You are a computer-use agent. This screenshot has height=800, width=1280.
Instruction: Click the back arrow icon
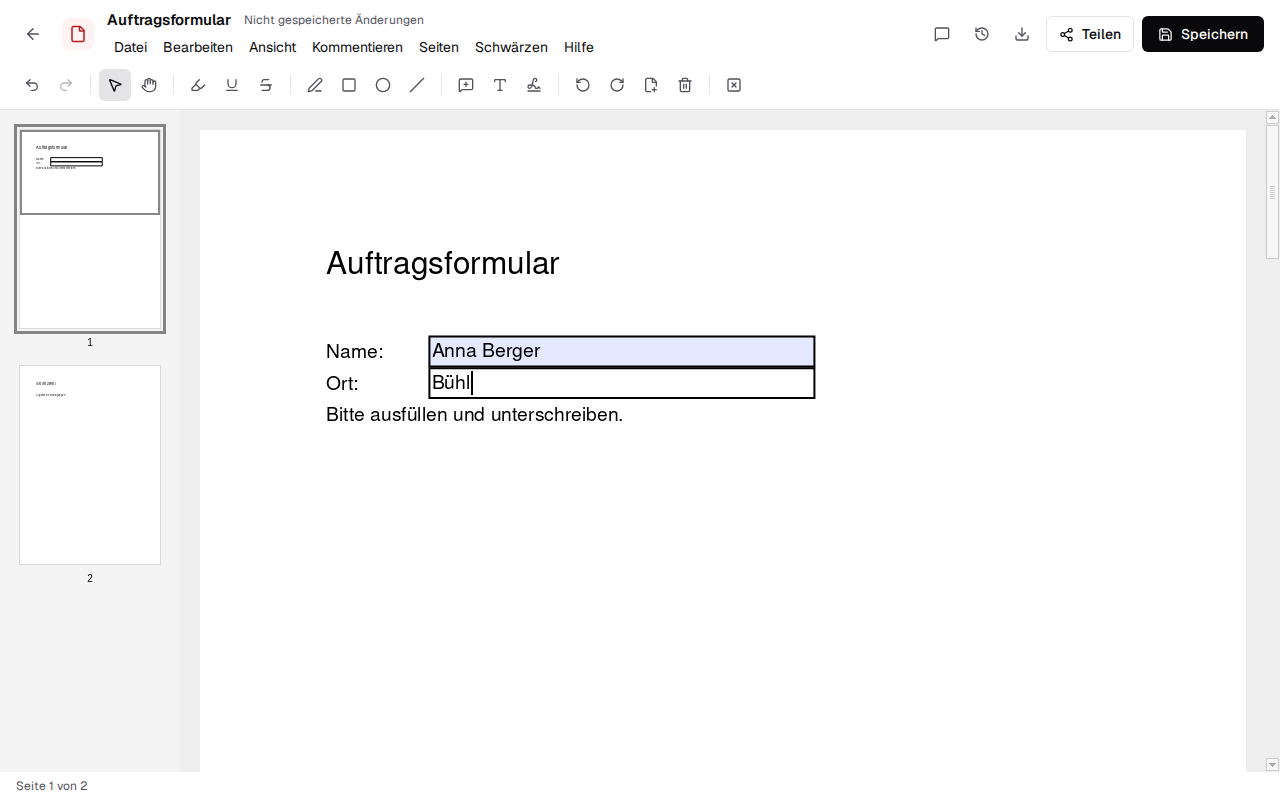tap(33, 34)
